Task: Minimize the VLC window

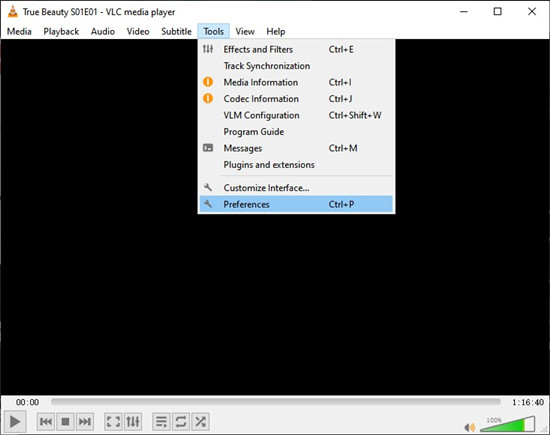Action: [x=464, y=12]
